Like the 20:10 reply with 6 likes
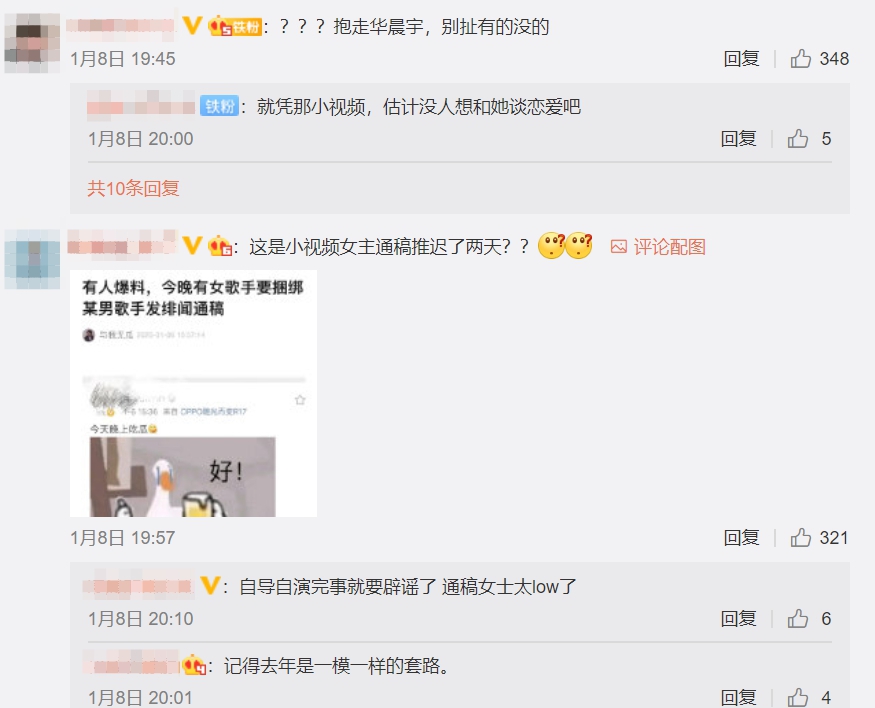The height and width of the screenshot is (708, 875). [797, 618]
